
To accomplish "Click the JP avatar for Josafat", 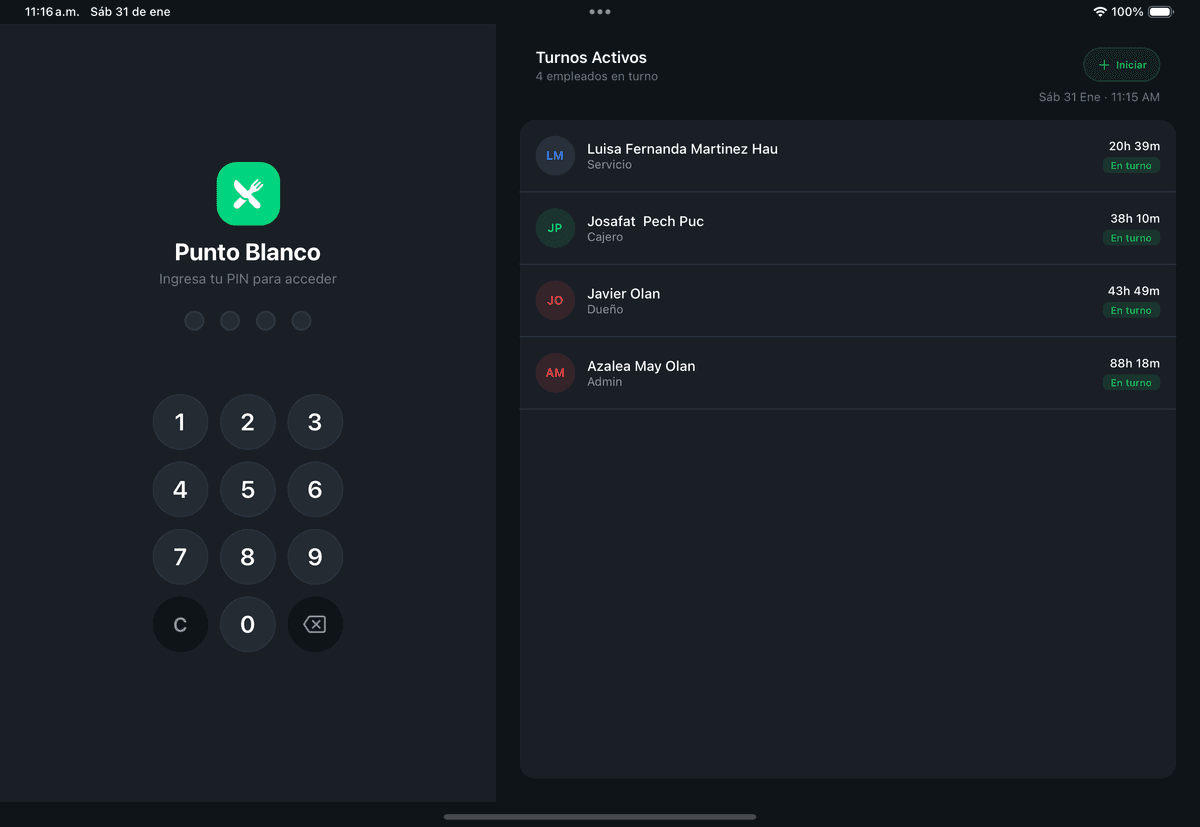I will pos(555,228).
